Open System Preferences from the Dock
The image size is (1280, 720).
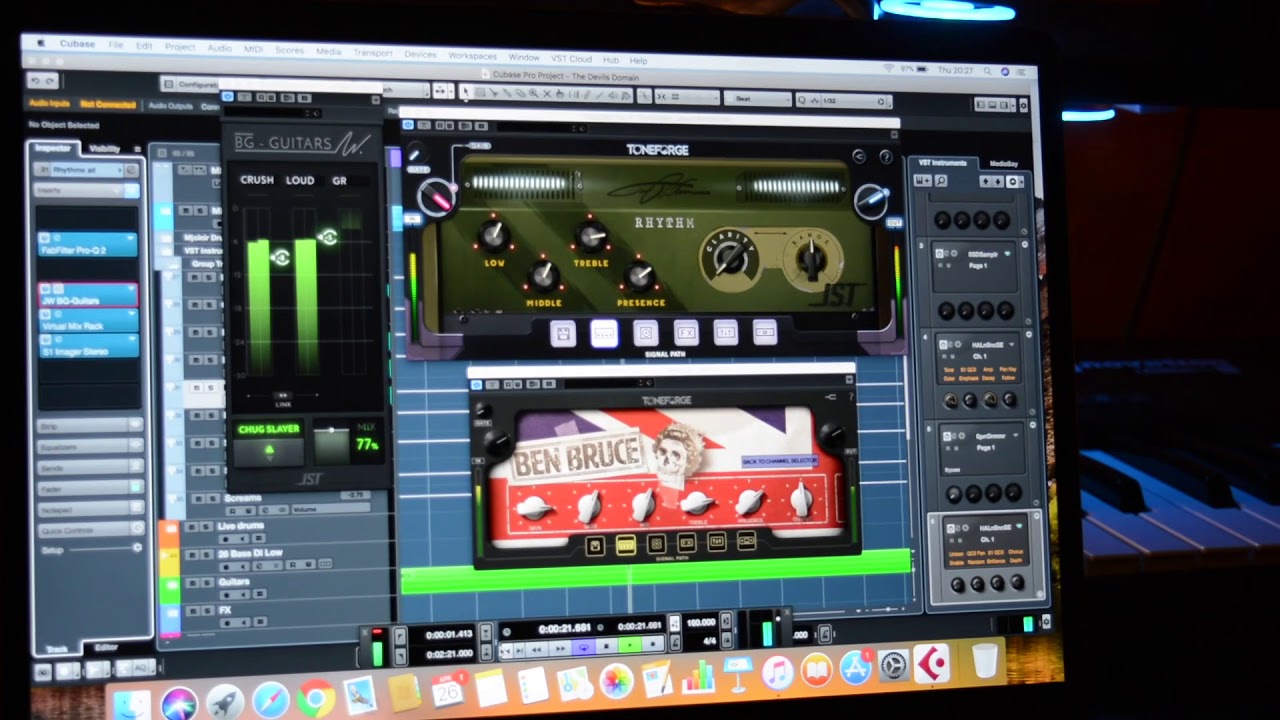tap(894, 666)
